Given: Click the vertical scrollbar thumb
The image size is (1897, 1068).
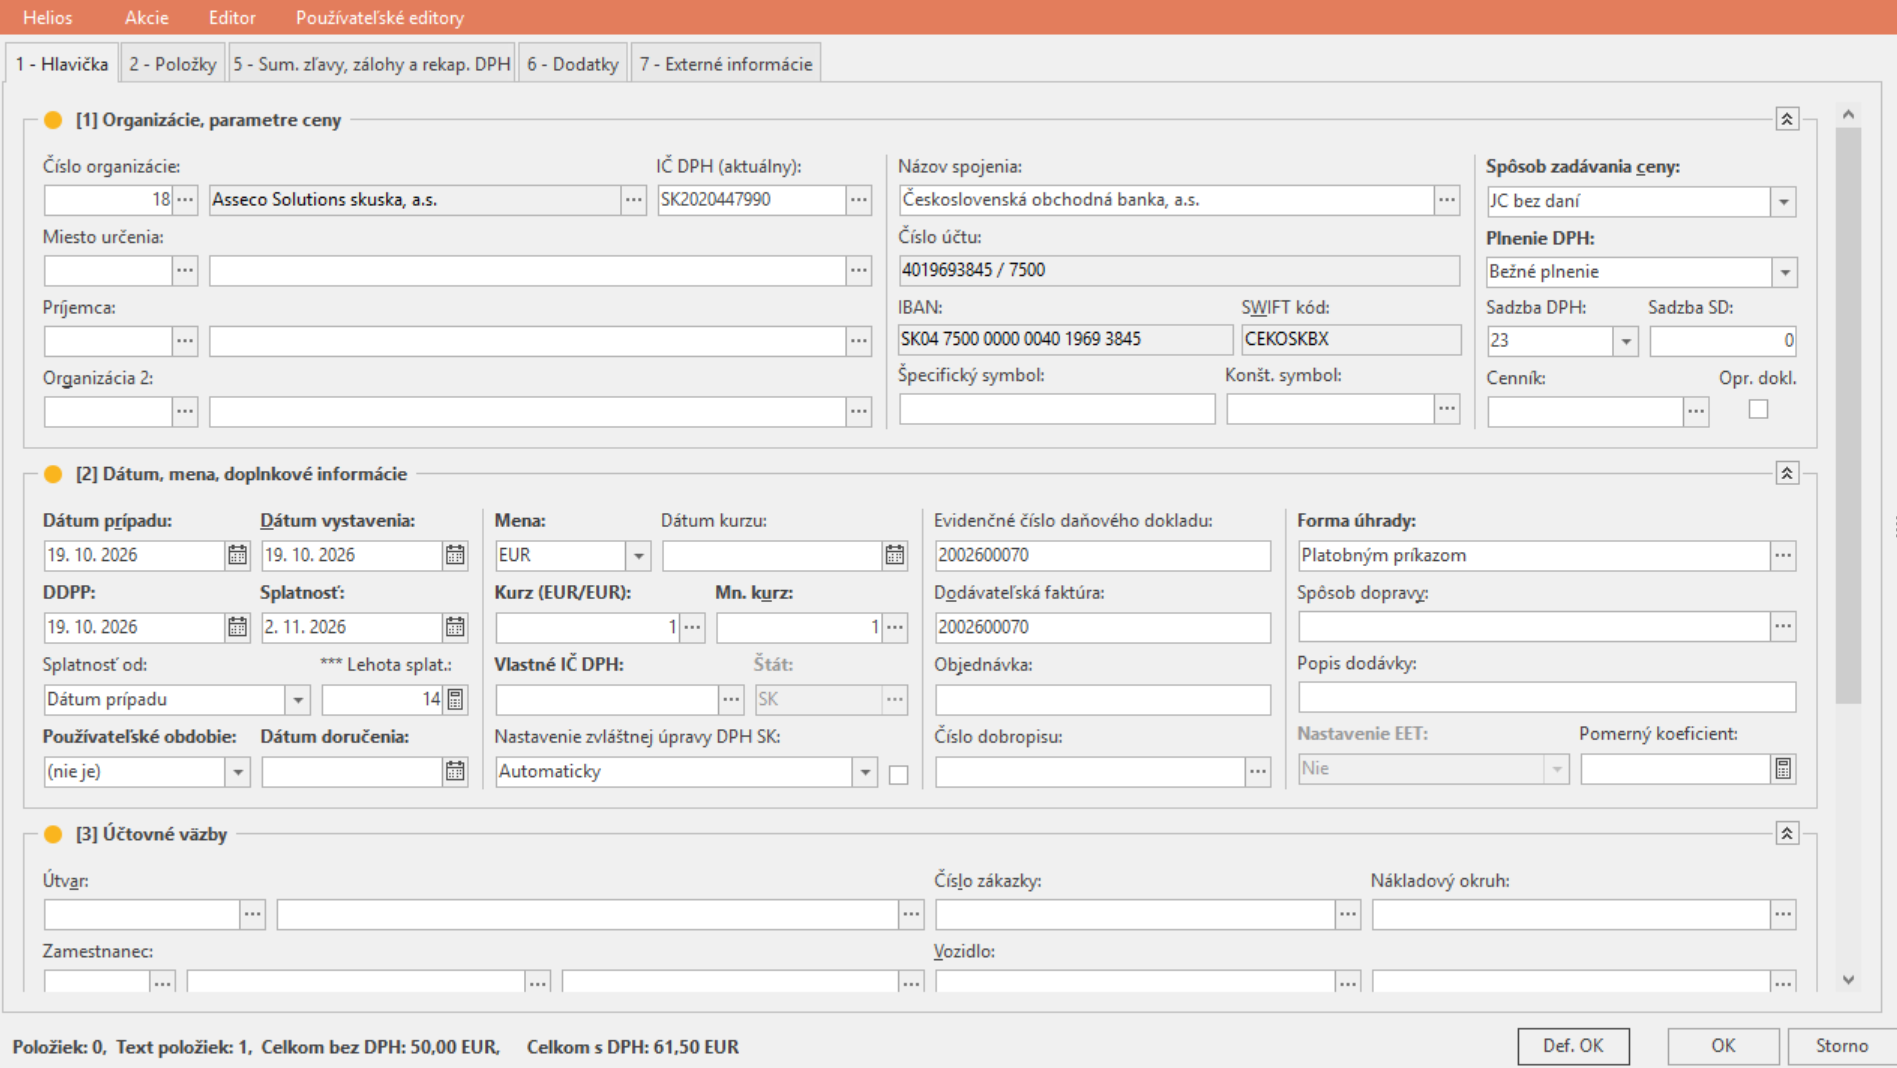Looking at the screenshot, I should [1848, 415].
